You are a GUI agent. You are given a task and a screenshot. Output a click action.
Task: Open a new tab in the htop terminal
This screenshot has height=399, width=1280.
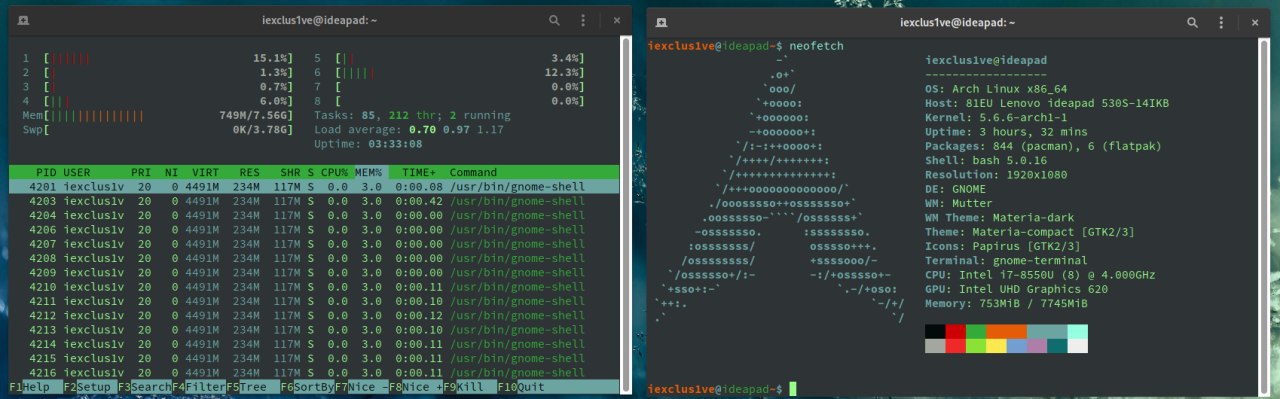pyautogui.click(x=22, y=20)
